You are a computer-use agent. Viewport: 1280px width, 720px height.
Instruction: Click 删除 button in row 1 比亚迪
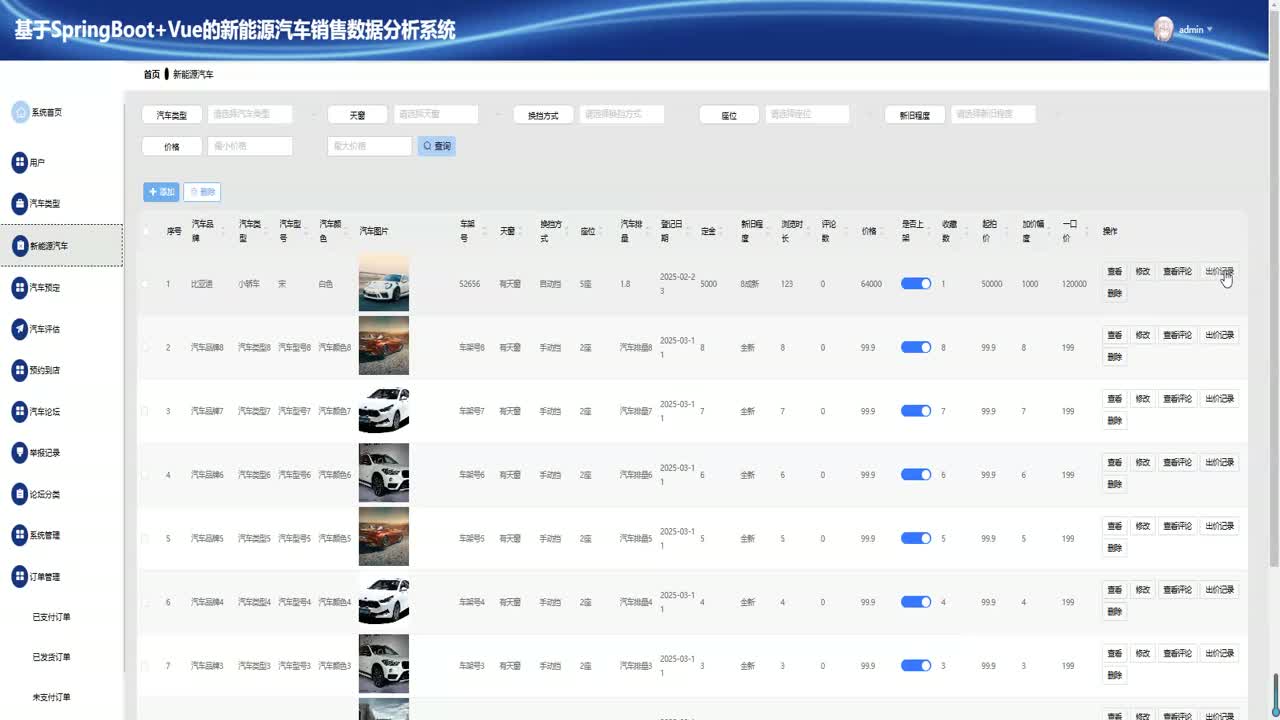click(1114, 294)
